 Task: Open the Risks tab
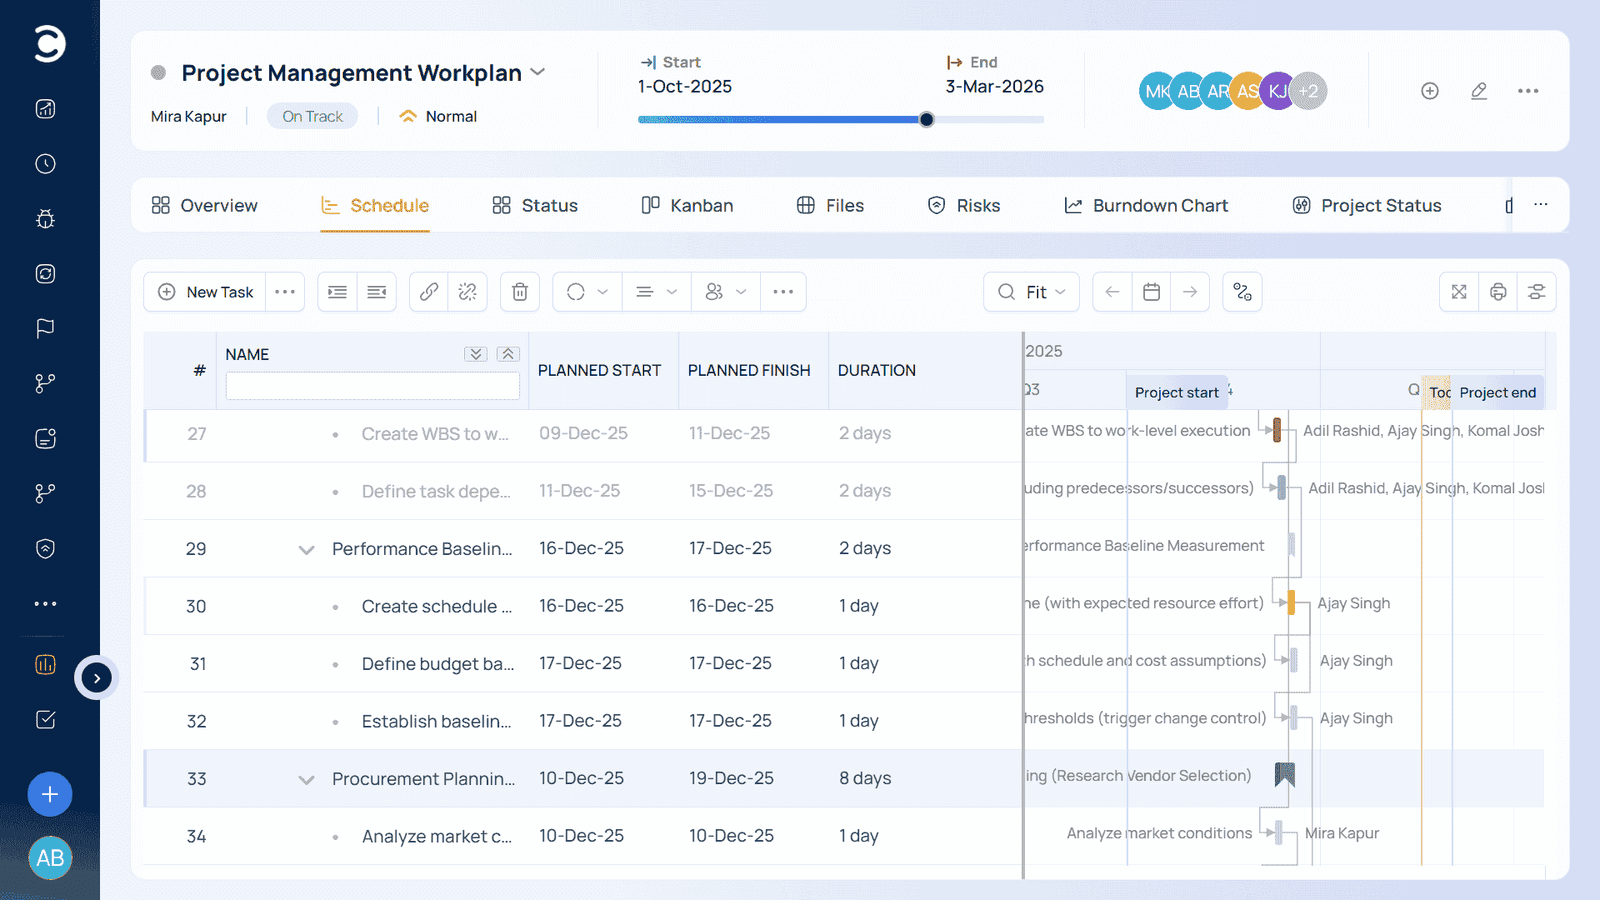[x=964, y=205]
